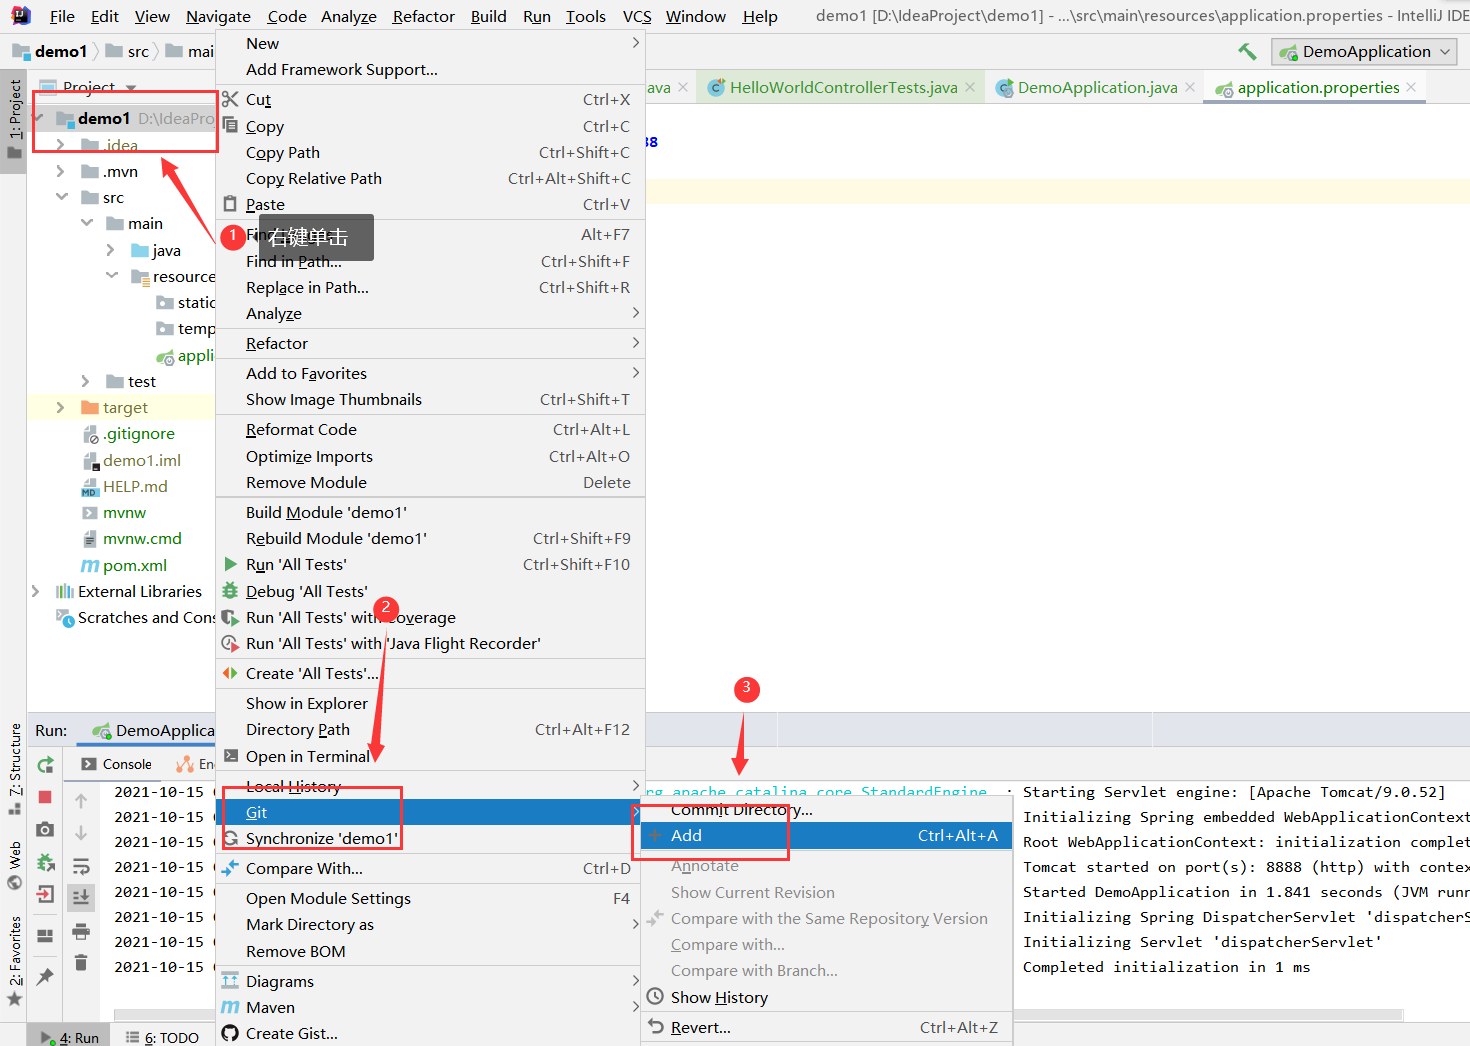Click the up arrow in console toolbar

pyautogui.click(x=81, y=800)
